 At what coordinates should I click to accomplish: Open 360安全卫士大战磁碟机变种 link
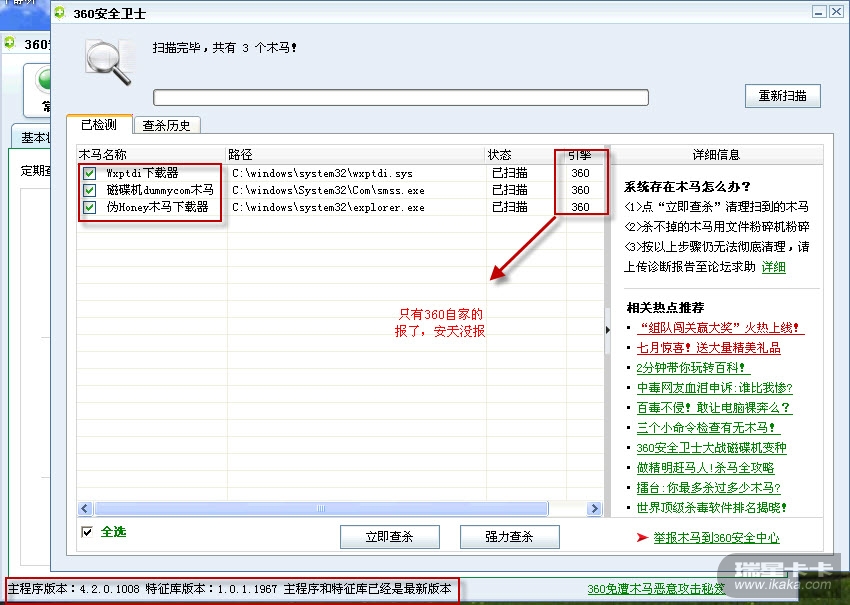711,448
